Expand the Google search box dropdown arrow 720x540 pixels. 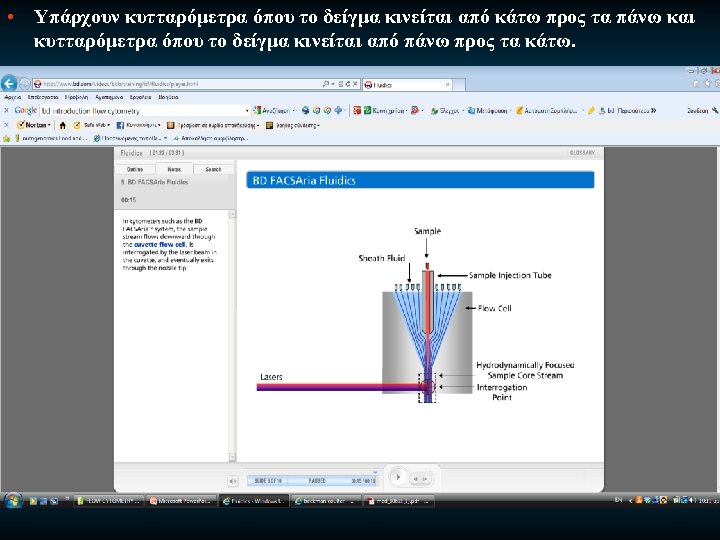click(x=248, y=111)
